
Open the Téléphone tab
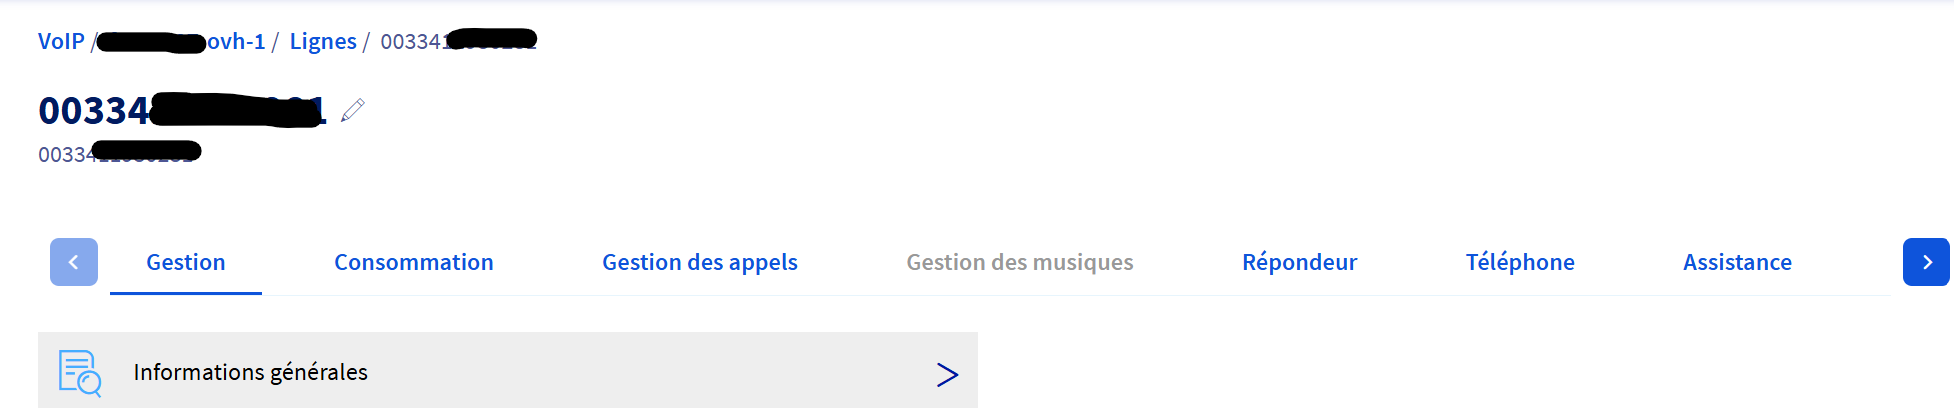pos(1519,262)
